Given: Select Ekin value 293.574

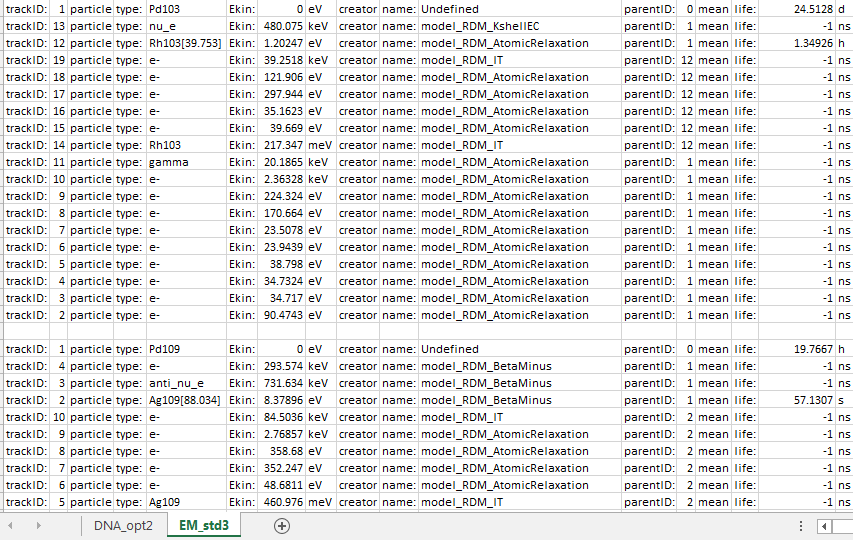Looking at the screenshot, I should (x=282, y=366).
